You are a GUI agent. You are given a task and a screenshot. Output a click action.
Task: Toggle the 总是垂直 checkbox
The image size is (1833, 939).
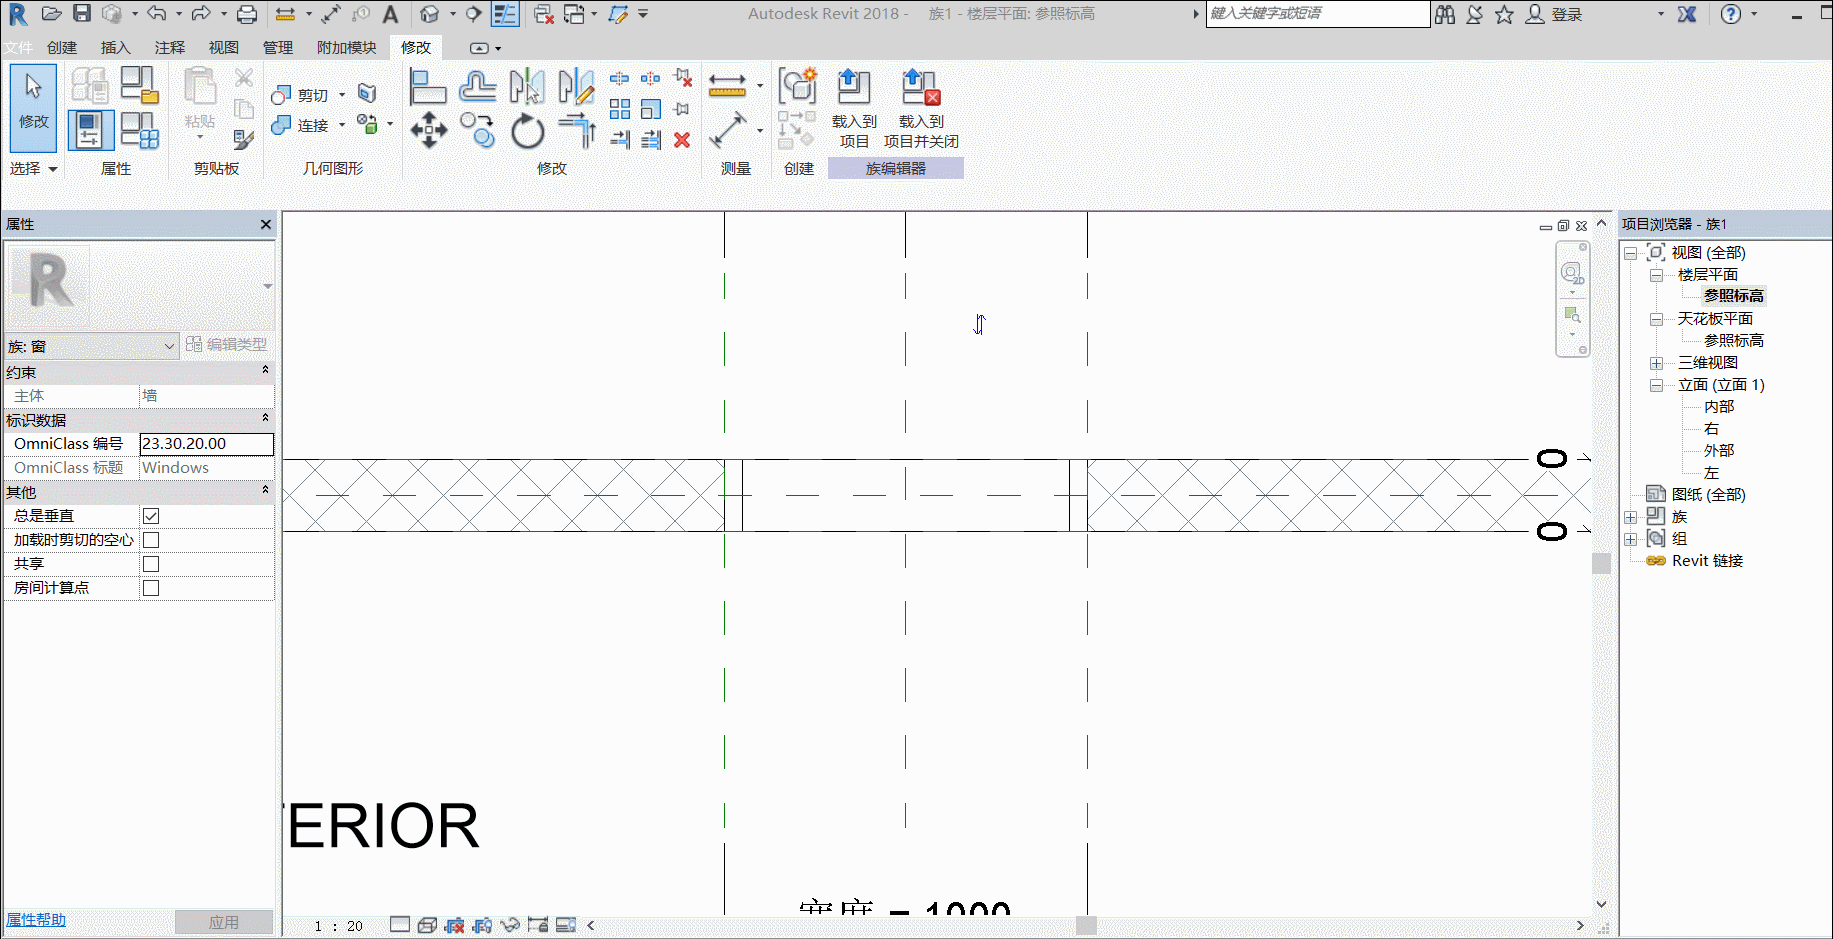point(151,516)
